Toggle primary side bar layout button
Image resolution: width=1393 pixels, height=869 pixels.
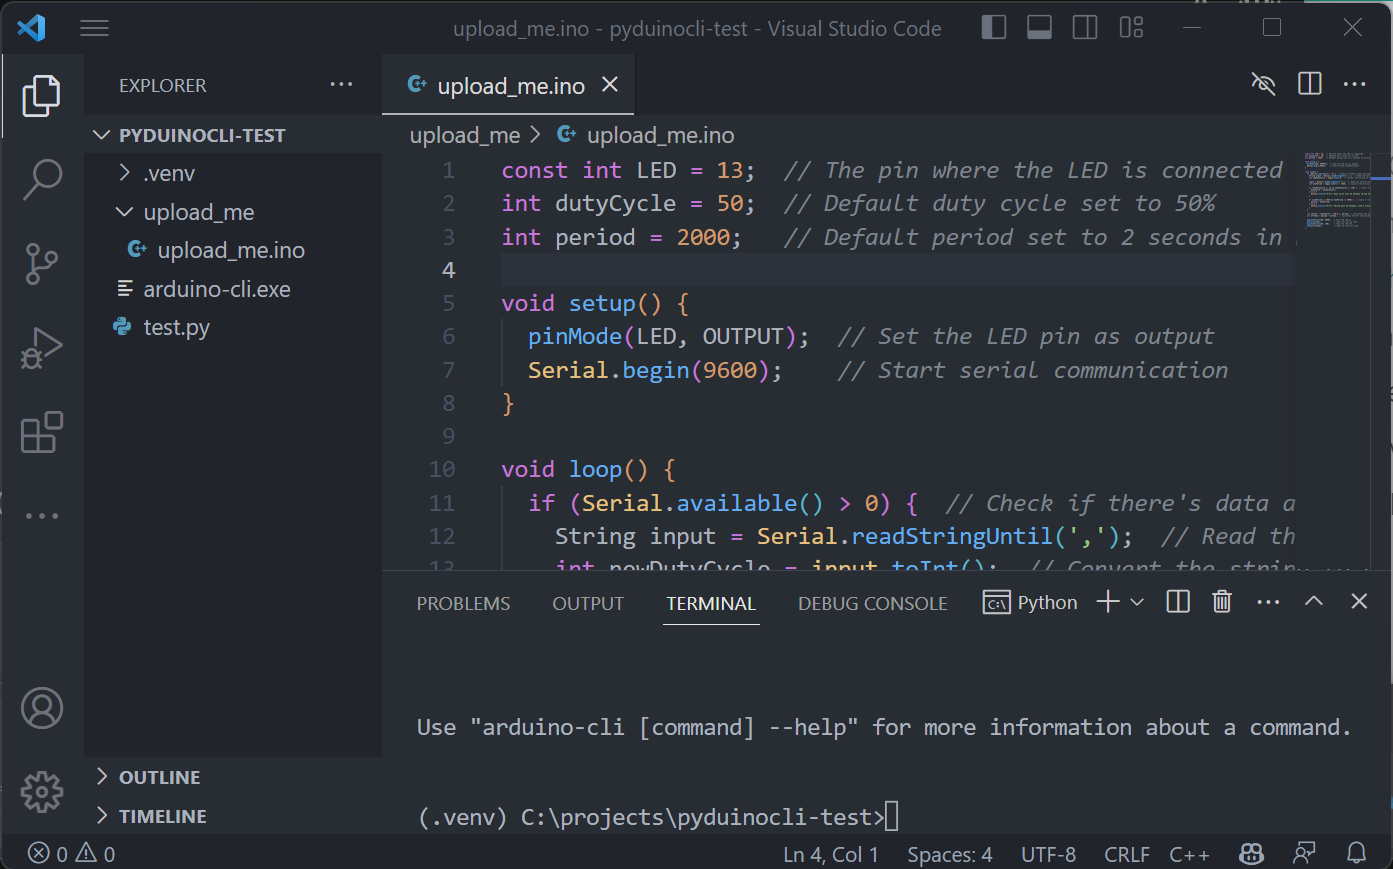994,27
